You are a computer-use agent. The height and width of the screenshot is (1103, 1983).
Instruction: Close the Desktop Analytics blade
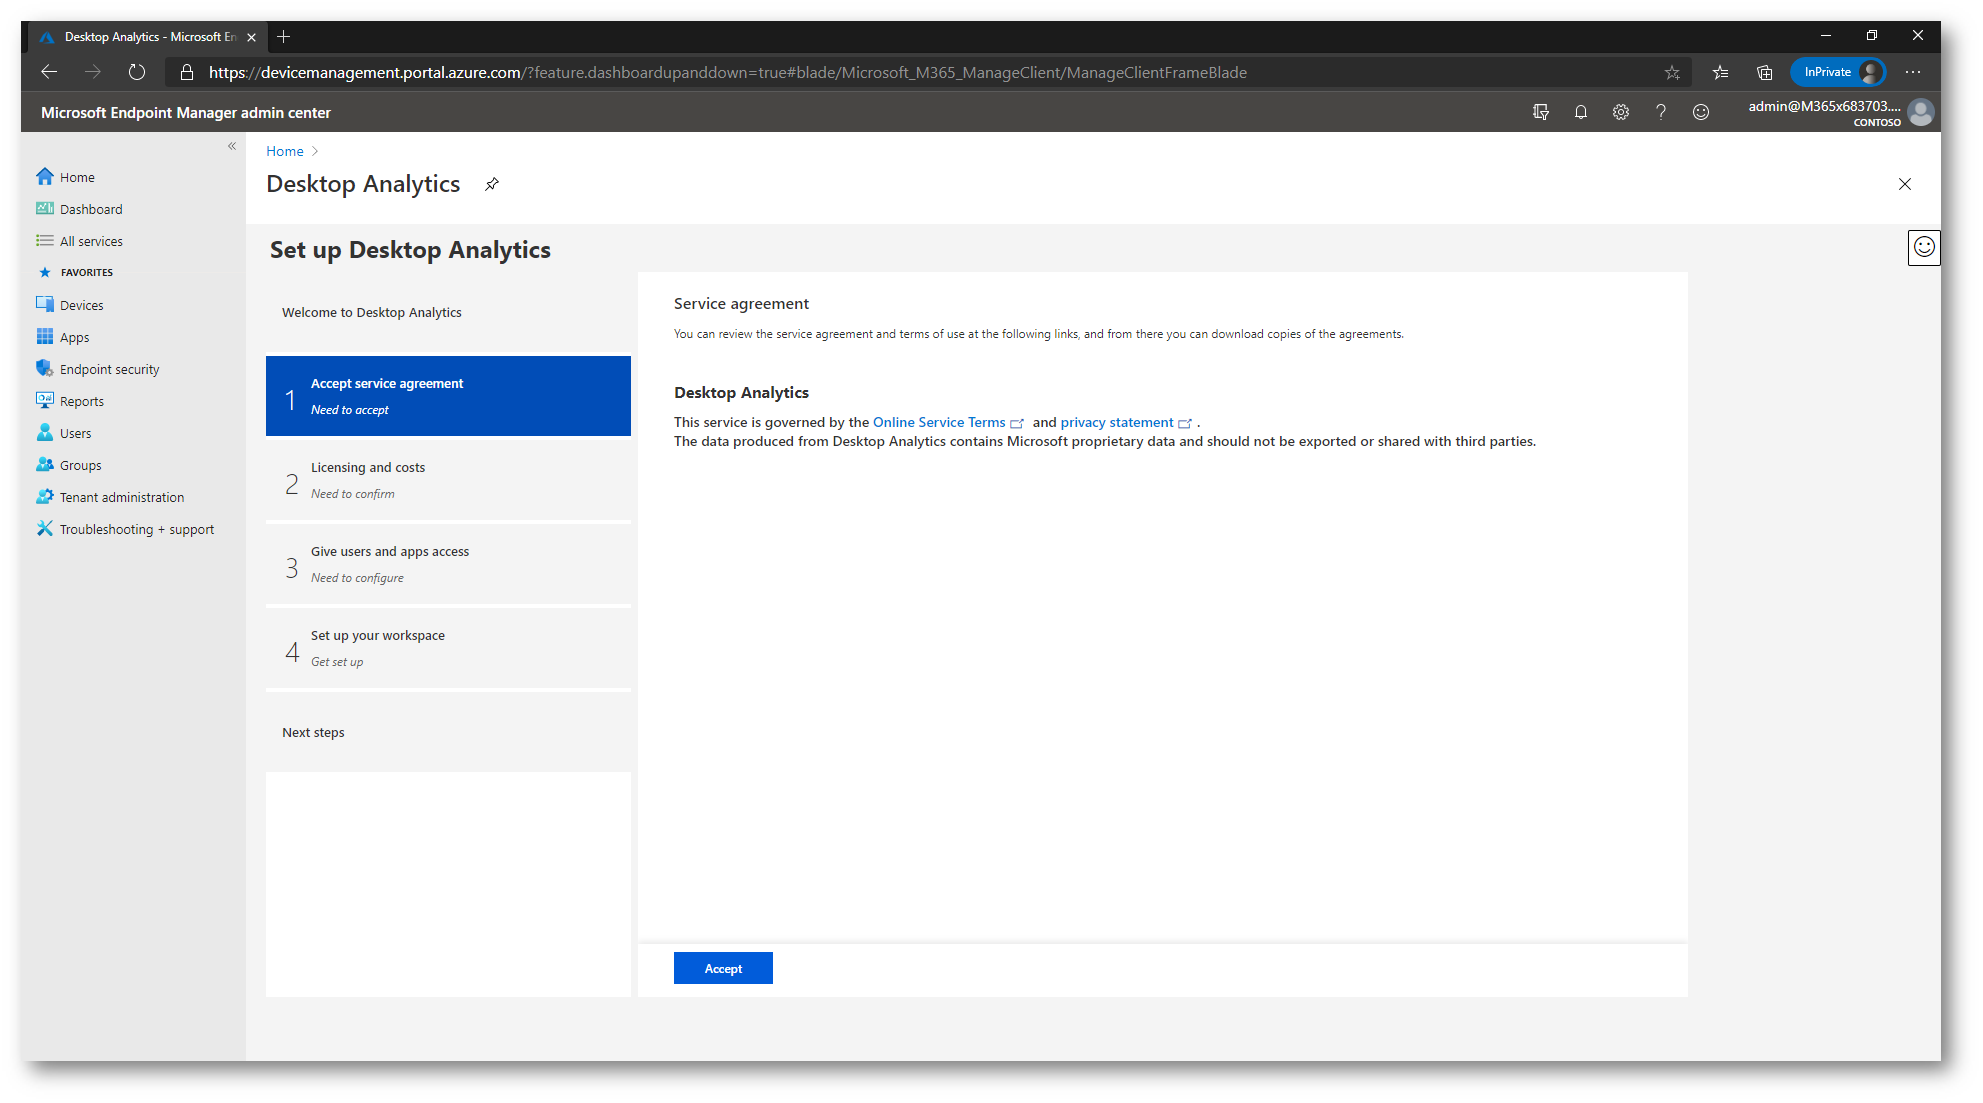tap(1905, 184)
